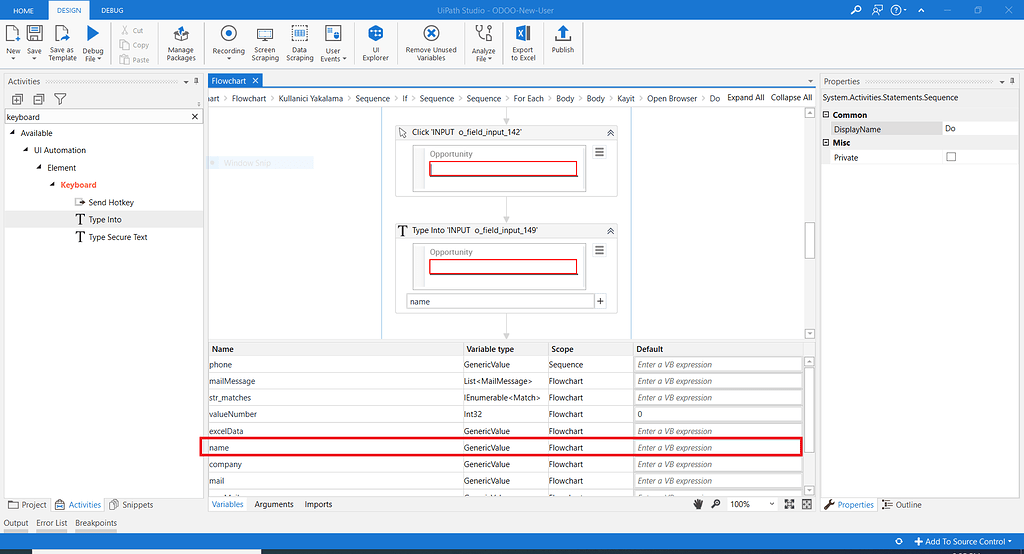Collapse the Type Into INPUT activity
The image size is (1024, 554).
click(x=611, y=231)
